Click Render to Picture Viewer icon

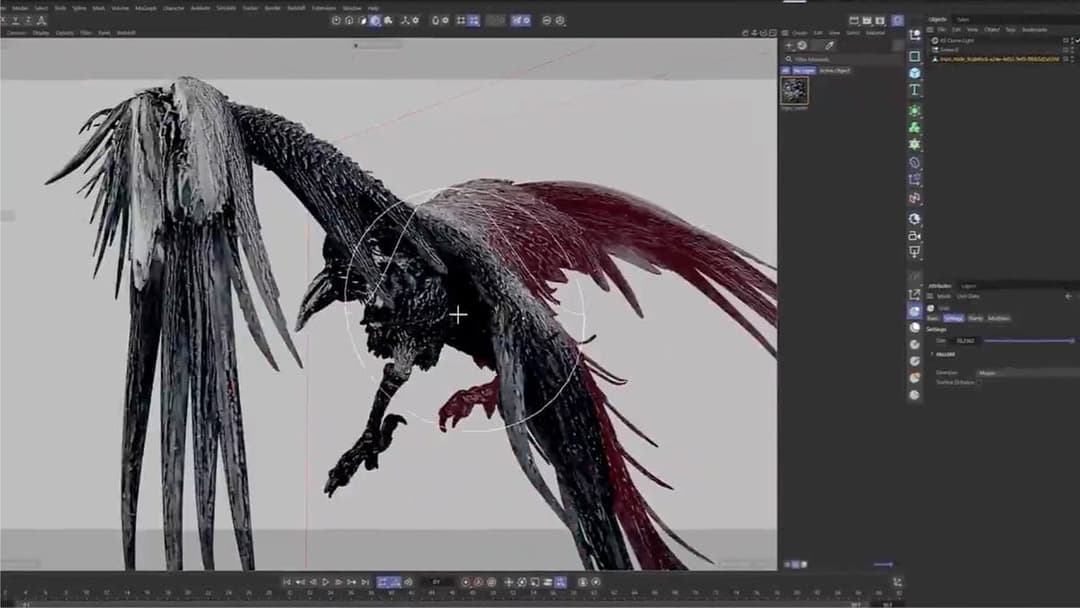tap(867, 21)
